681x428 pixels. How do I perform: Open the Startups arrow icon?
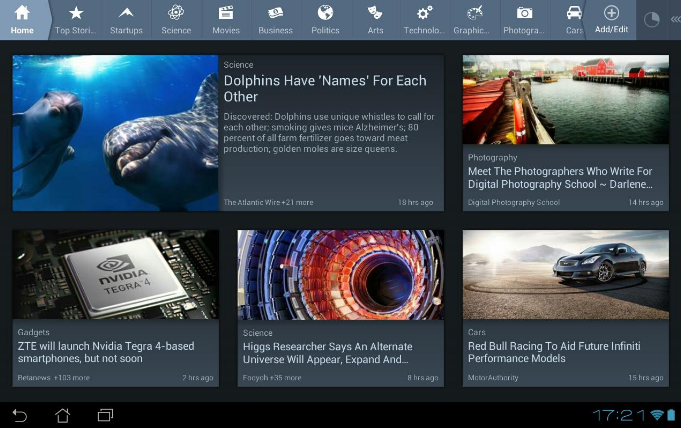(126, 13)
